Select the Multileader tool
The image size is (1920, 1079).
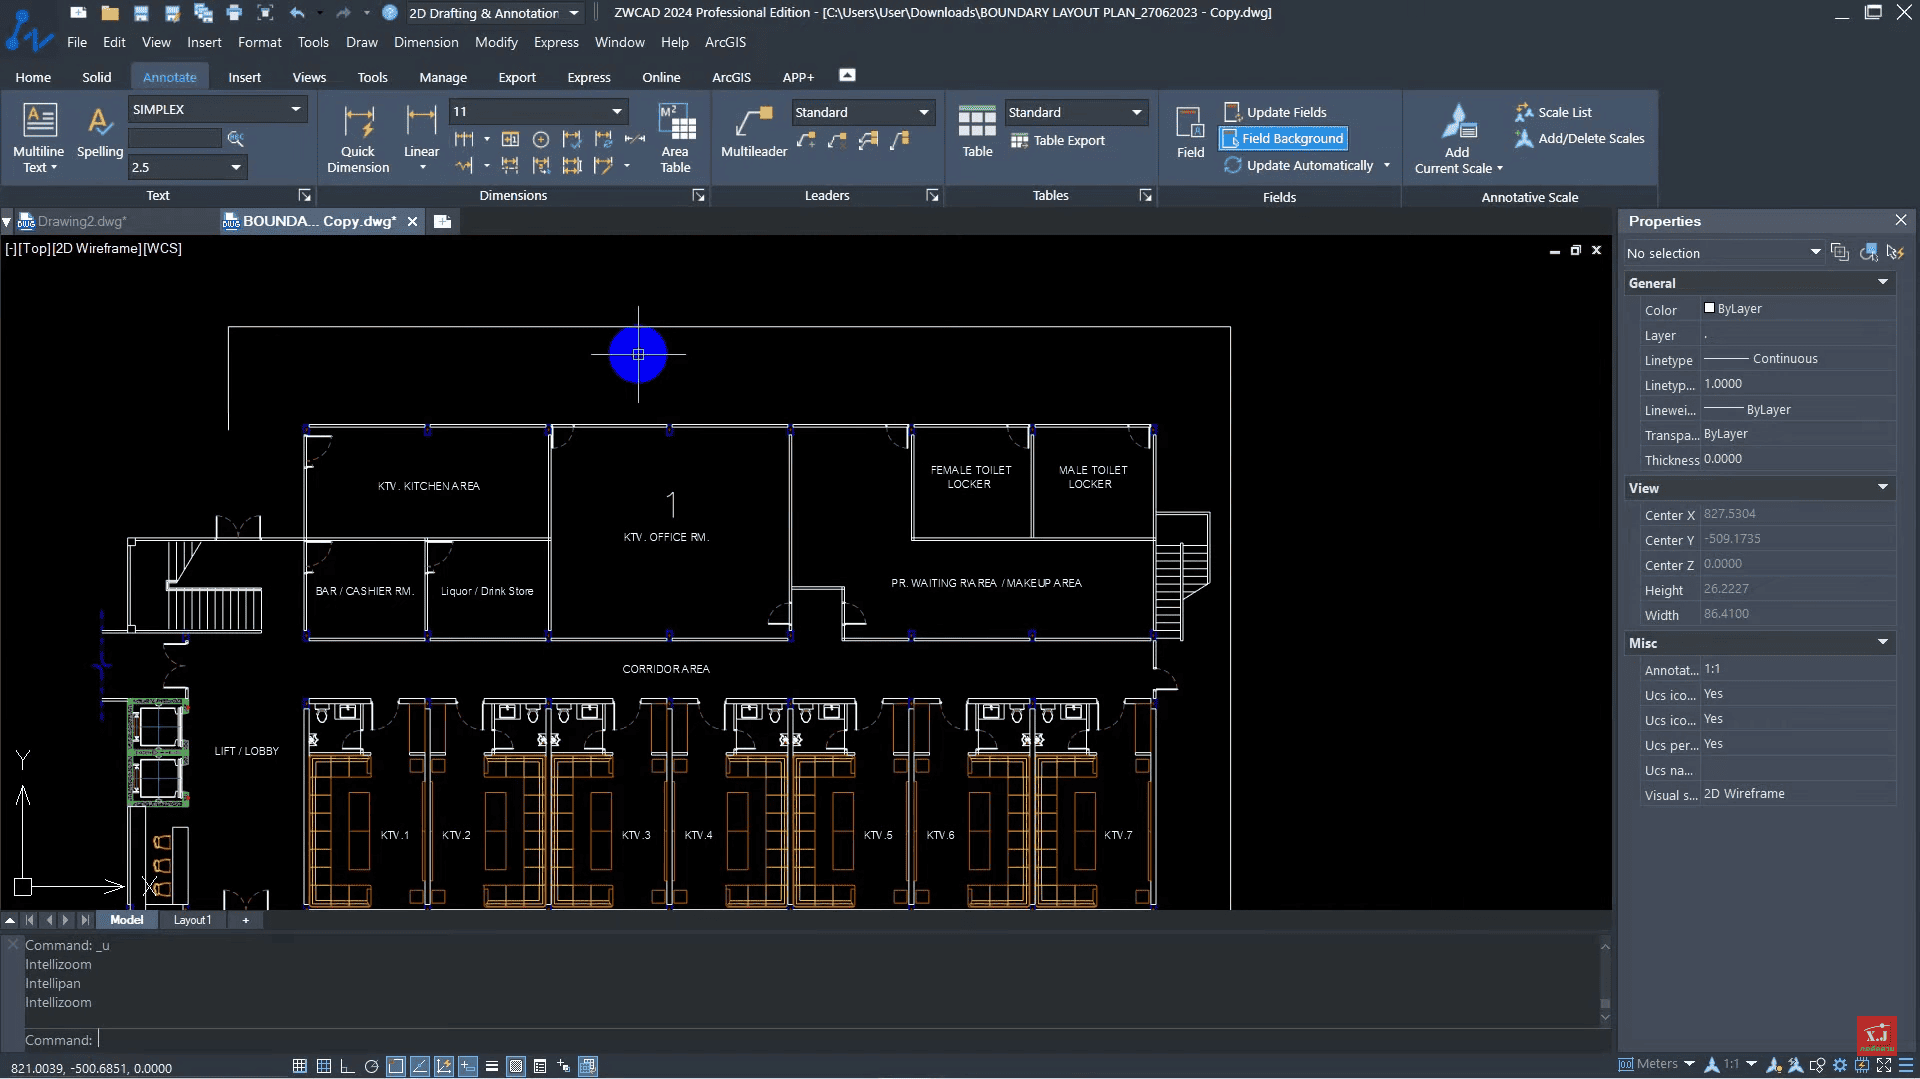[x=754, y=132]
